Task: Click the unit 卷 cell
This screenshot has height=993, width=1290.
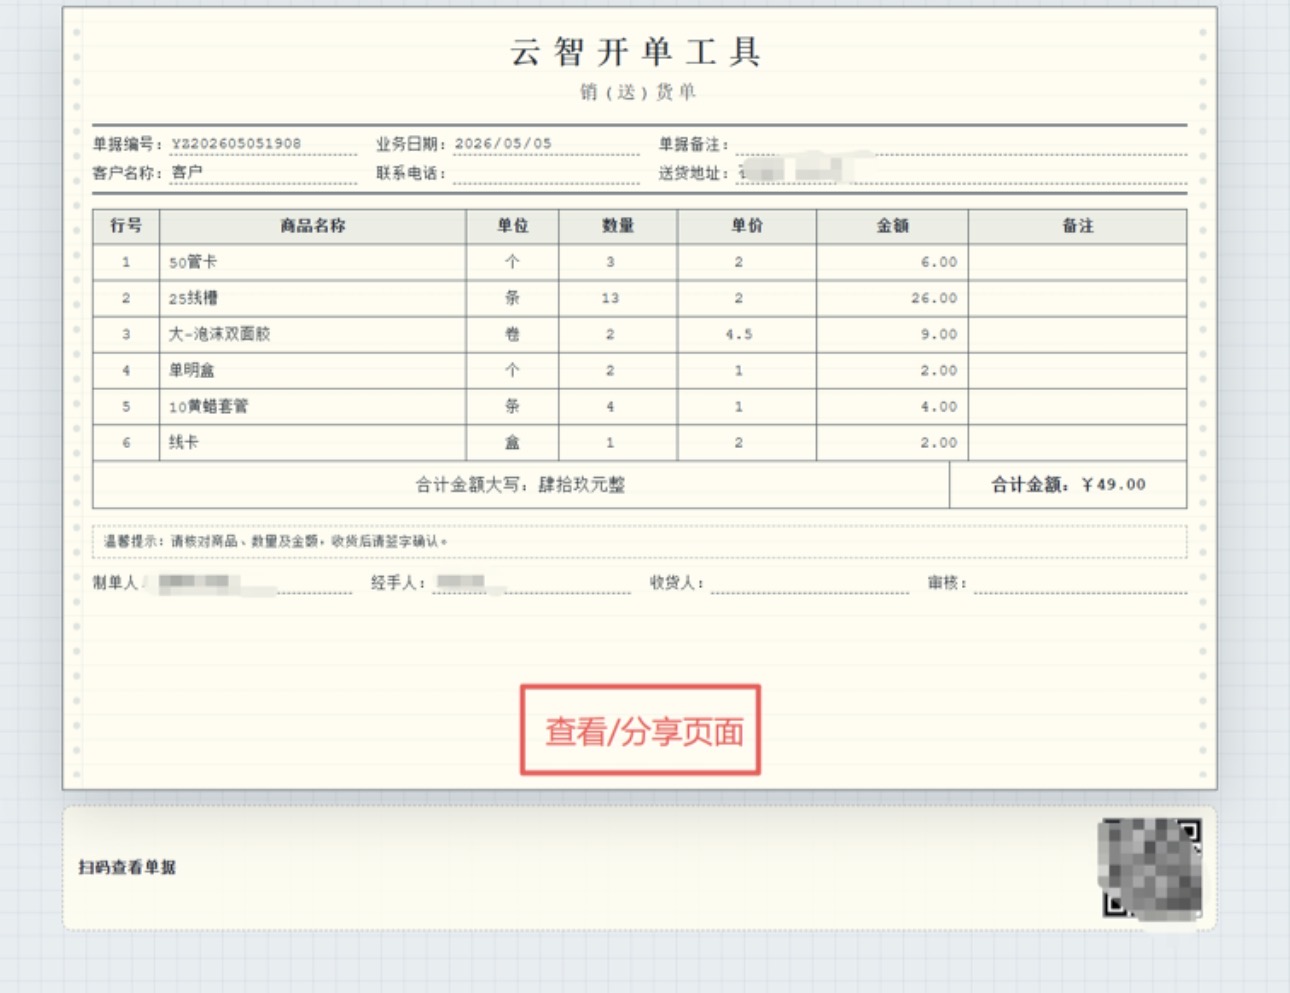Action: point(512,334)
